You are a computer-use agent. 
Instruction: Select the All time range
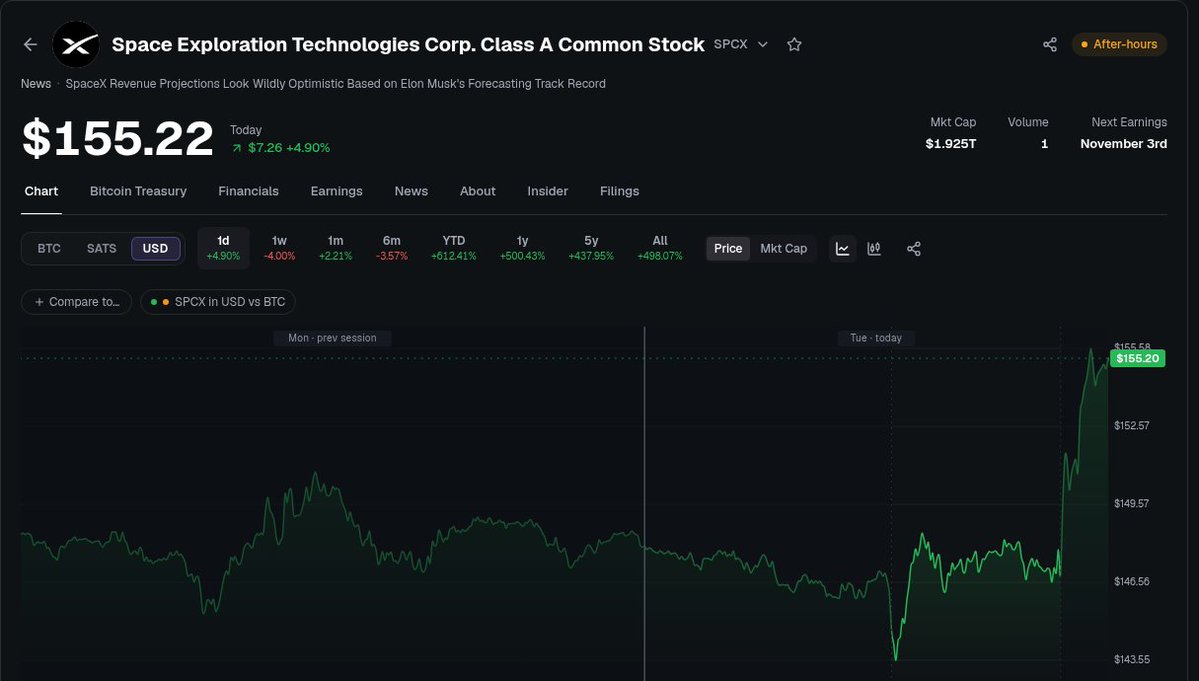660,248
